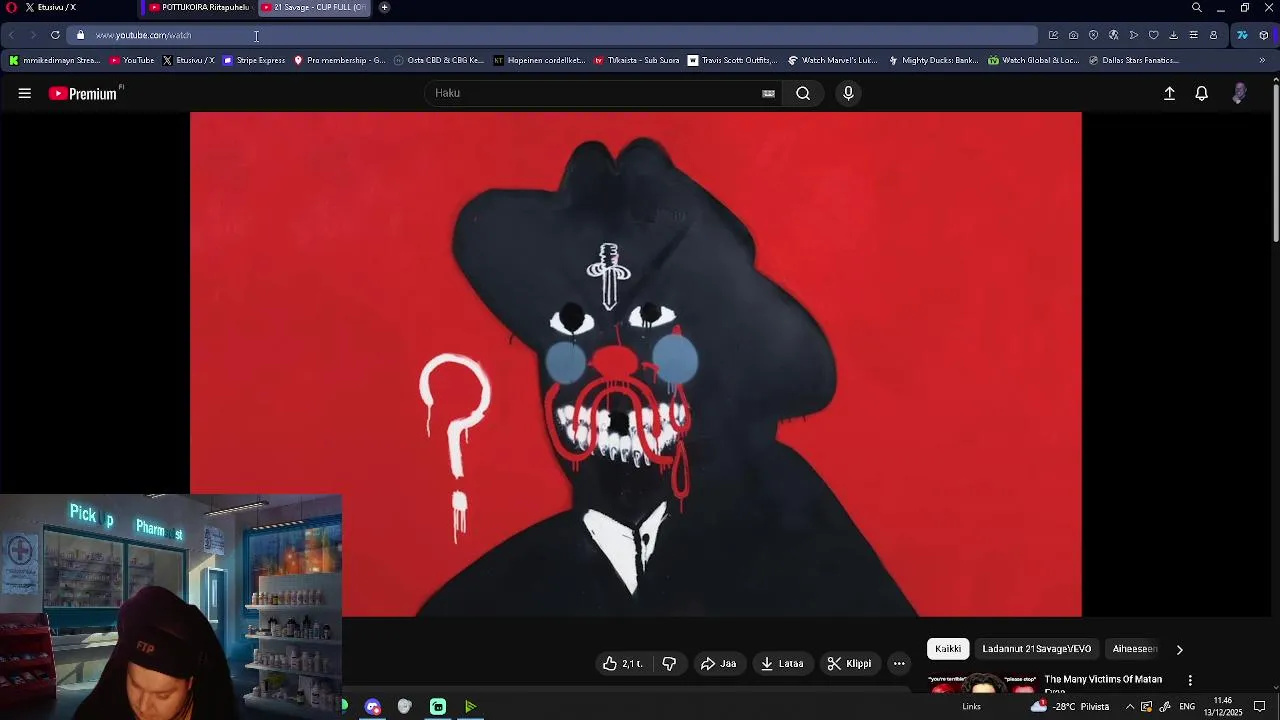This screenshot has height=720, width=1280.
Task: Open browser downloads icon
Action: point(1173,35)
